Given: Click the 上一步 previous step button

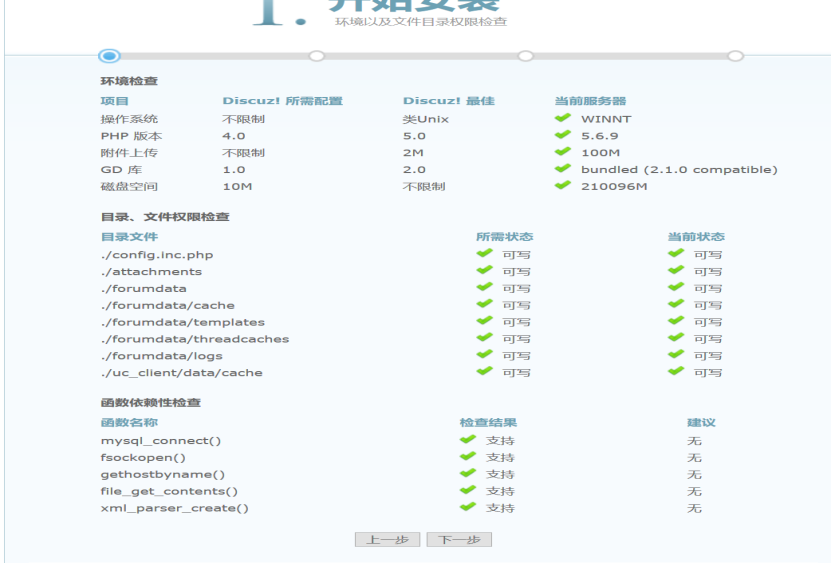Looking at the screenshot, I should click(387, 540).
